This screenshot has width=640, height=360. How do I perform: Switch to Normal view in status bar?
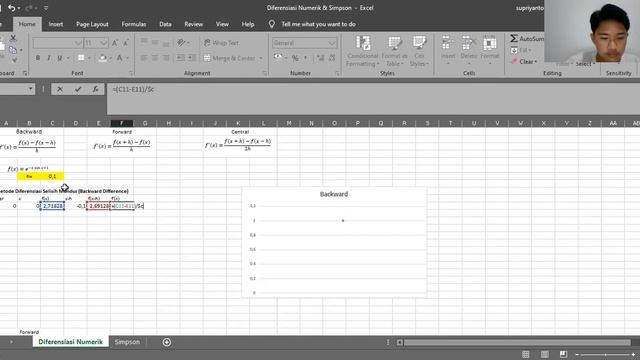point(526,354)
